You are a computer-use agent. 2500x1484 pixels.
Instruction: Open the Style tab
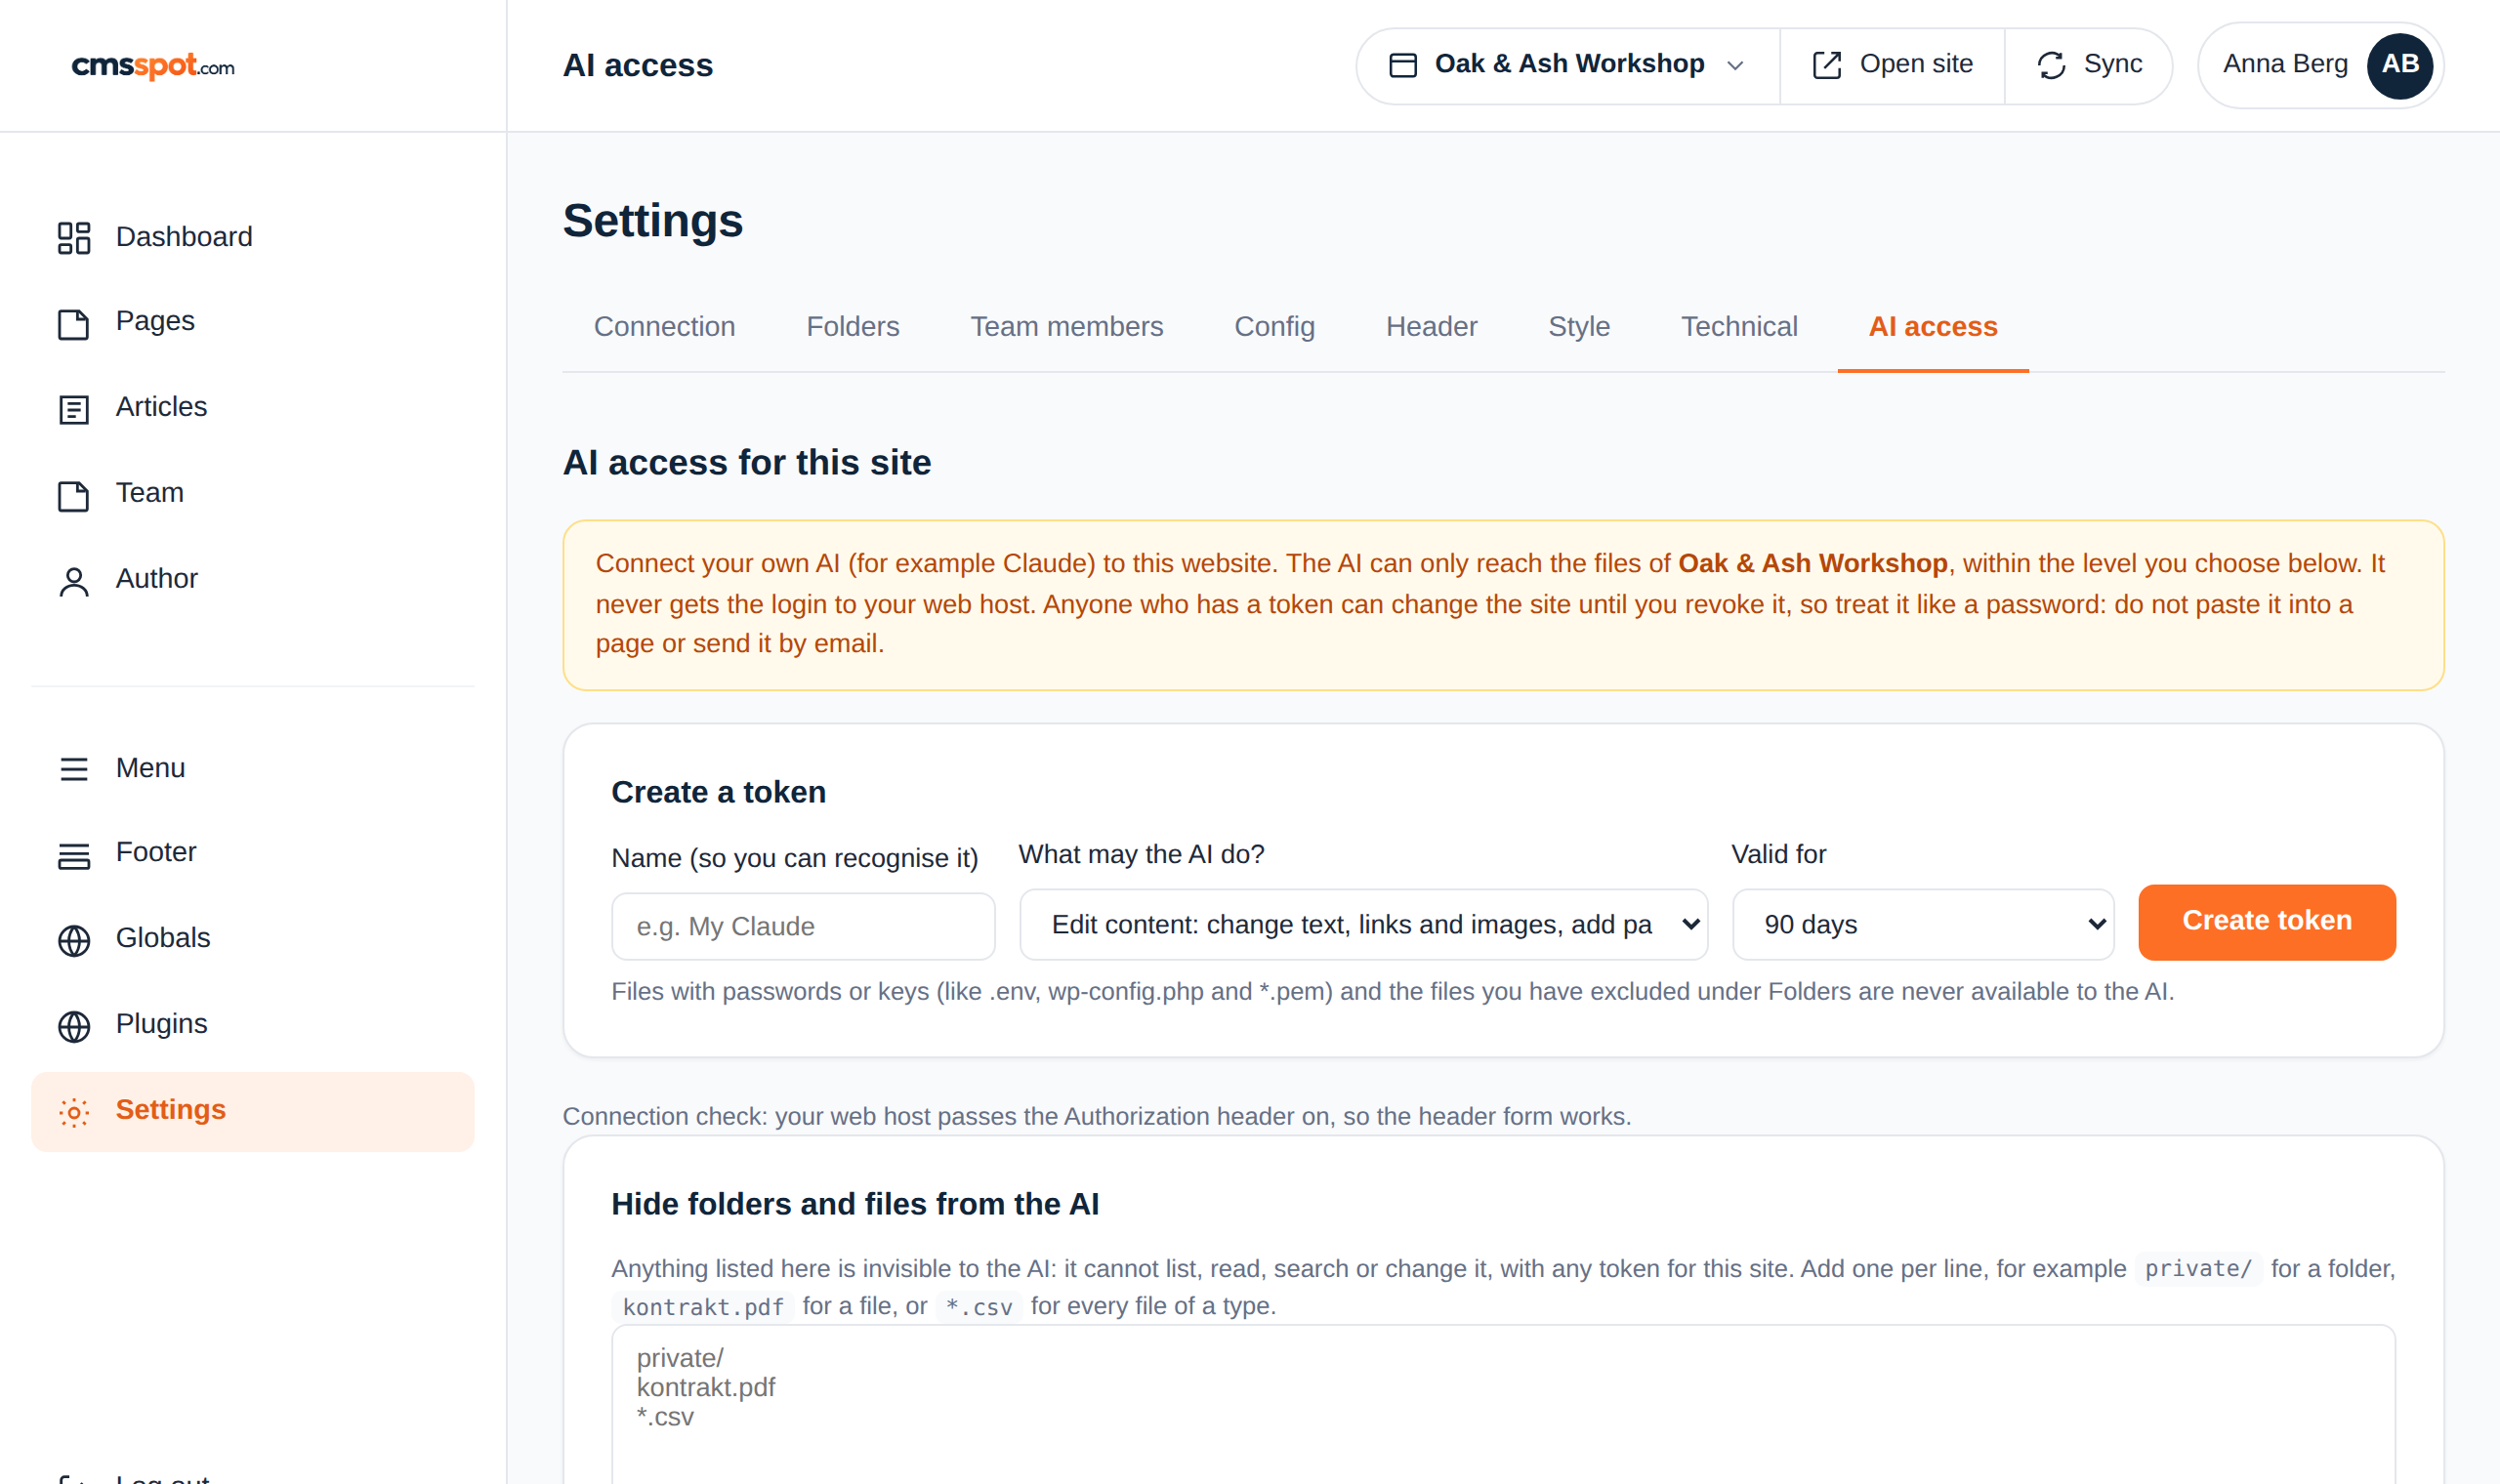click(x=1578, y=326)
